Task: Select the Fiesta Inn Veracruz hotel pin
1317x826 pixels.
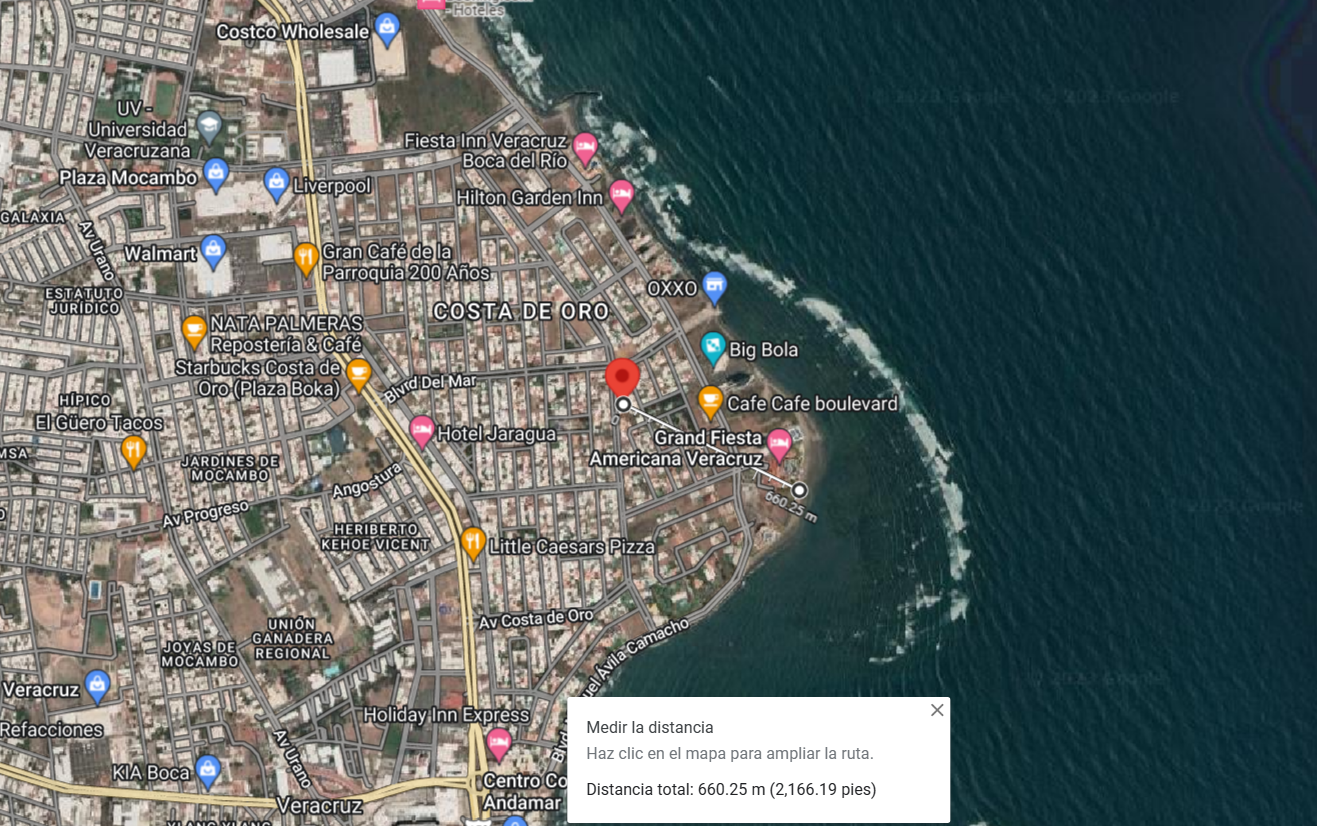Action: 585,148
